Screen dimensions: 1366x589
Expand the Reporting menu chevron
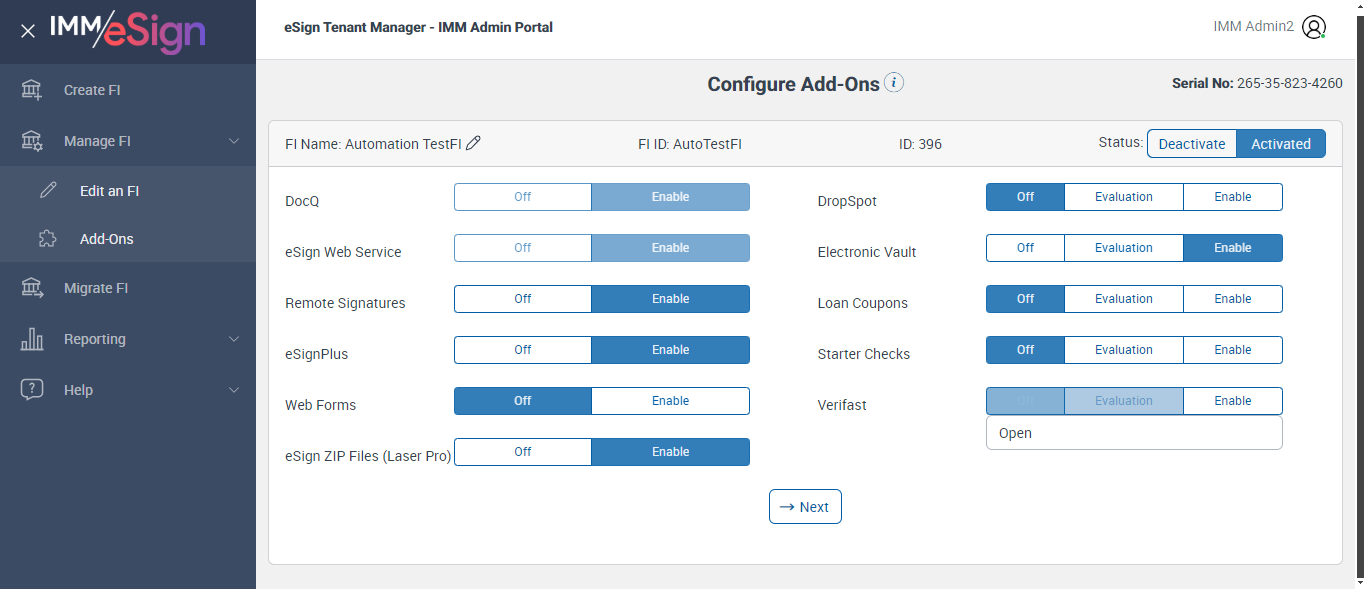pyautogui.click(x=234, y=339)
